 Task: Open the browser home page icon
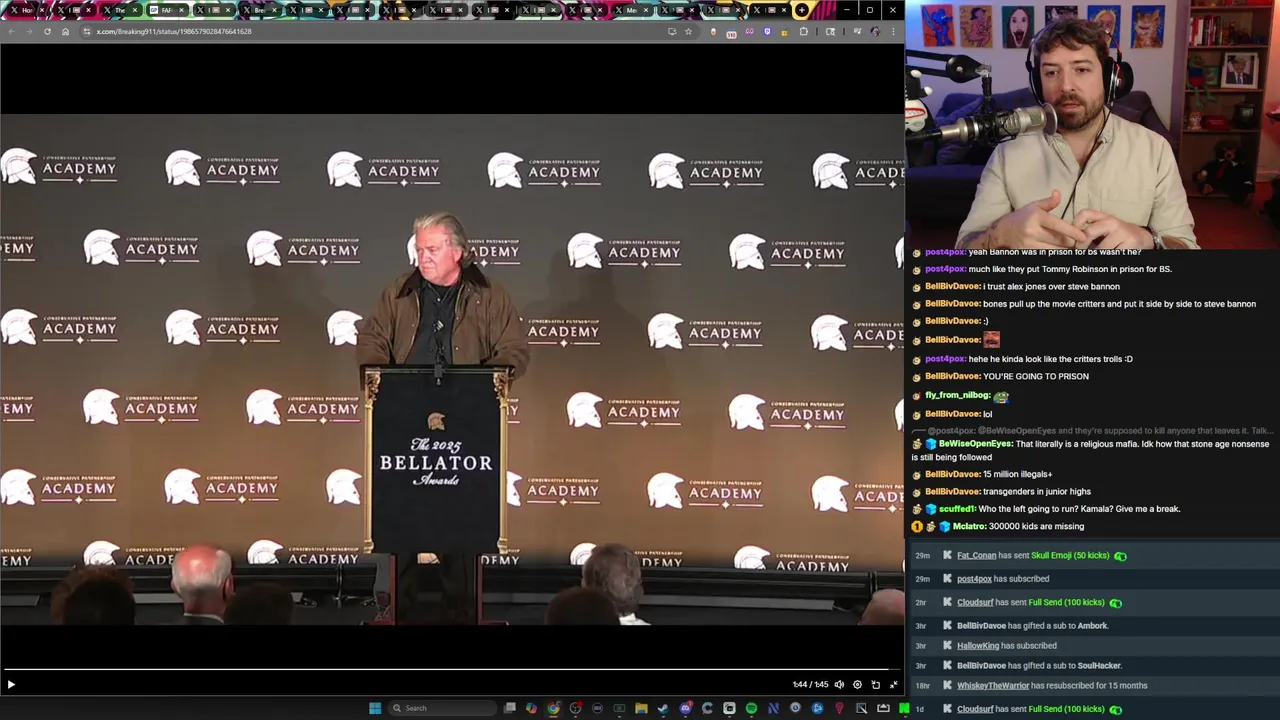[65, 31]
